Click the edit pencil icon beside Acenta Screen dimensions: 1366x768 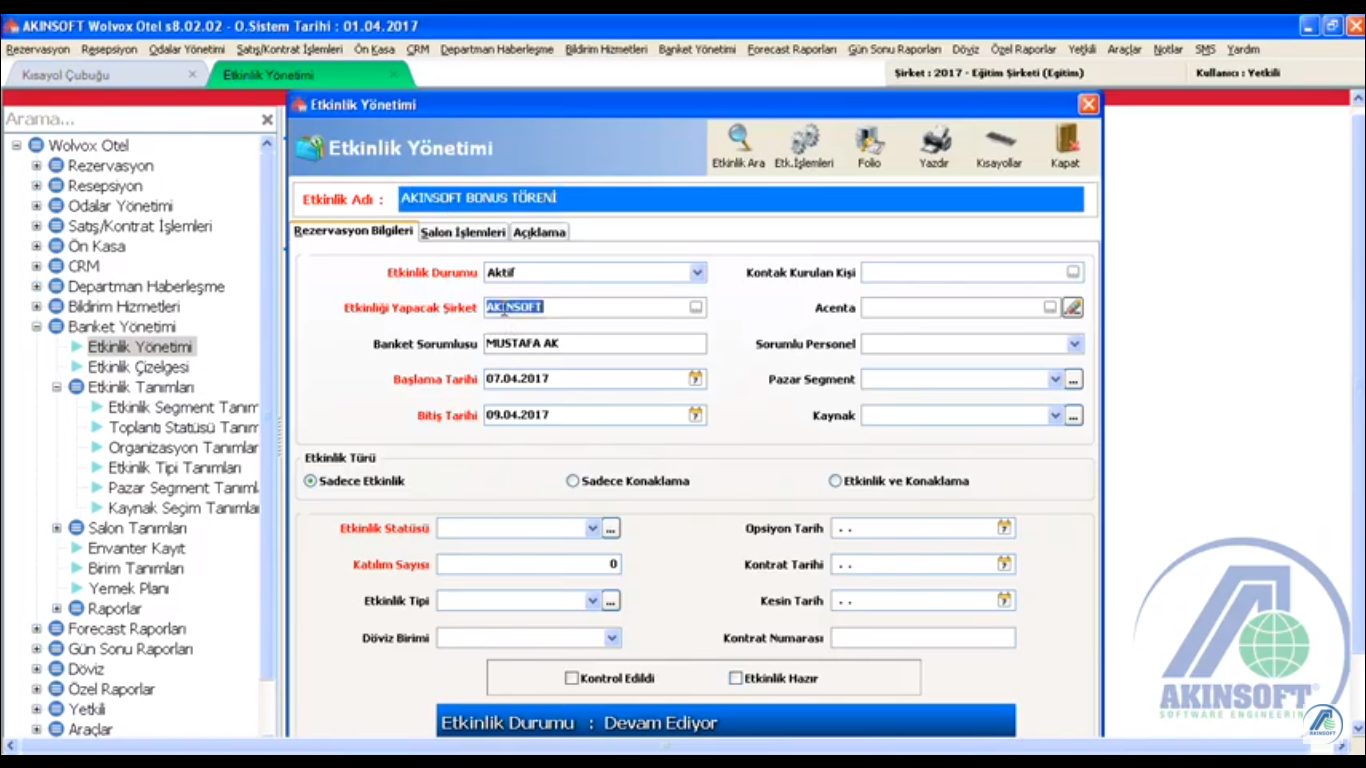click(x=1073, y=308)
